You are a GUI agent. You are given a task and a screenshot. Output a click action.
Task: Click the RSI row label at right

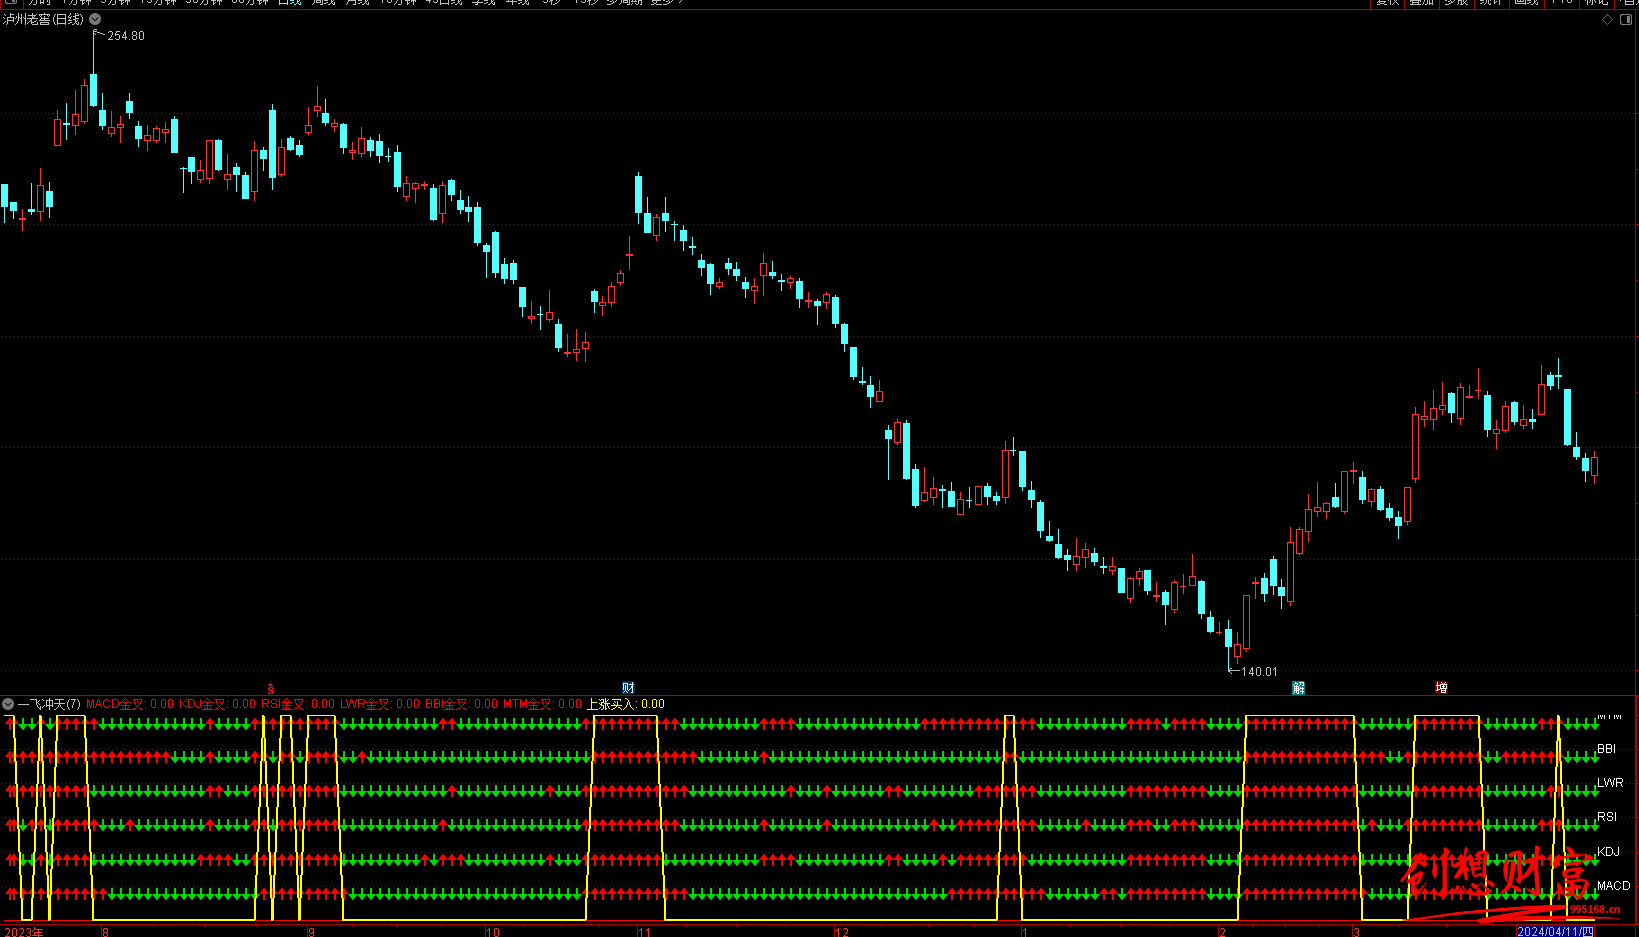click(x=1607, y=817)
